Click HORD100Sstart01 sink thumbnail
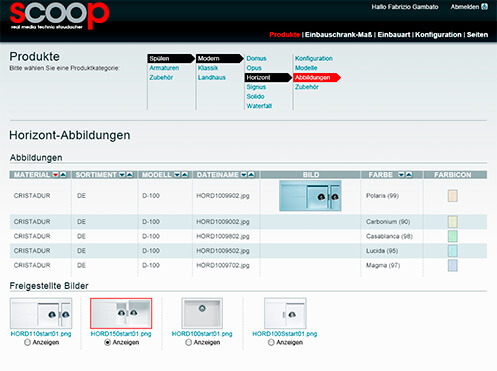The image size is (497, 371). click(285, 313)
